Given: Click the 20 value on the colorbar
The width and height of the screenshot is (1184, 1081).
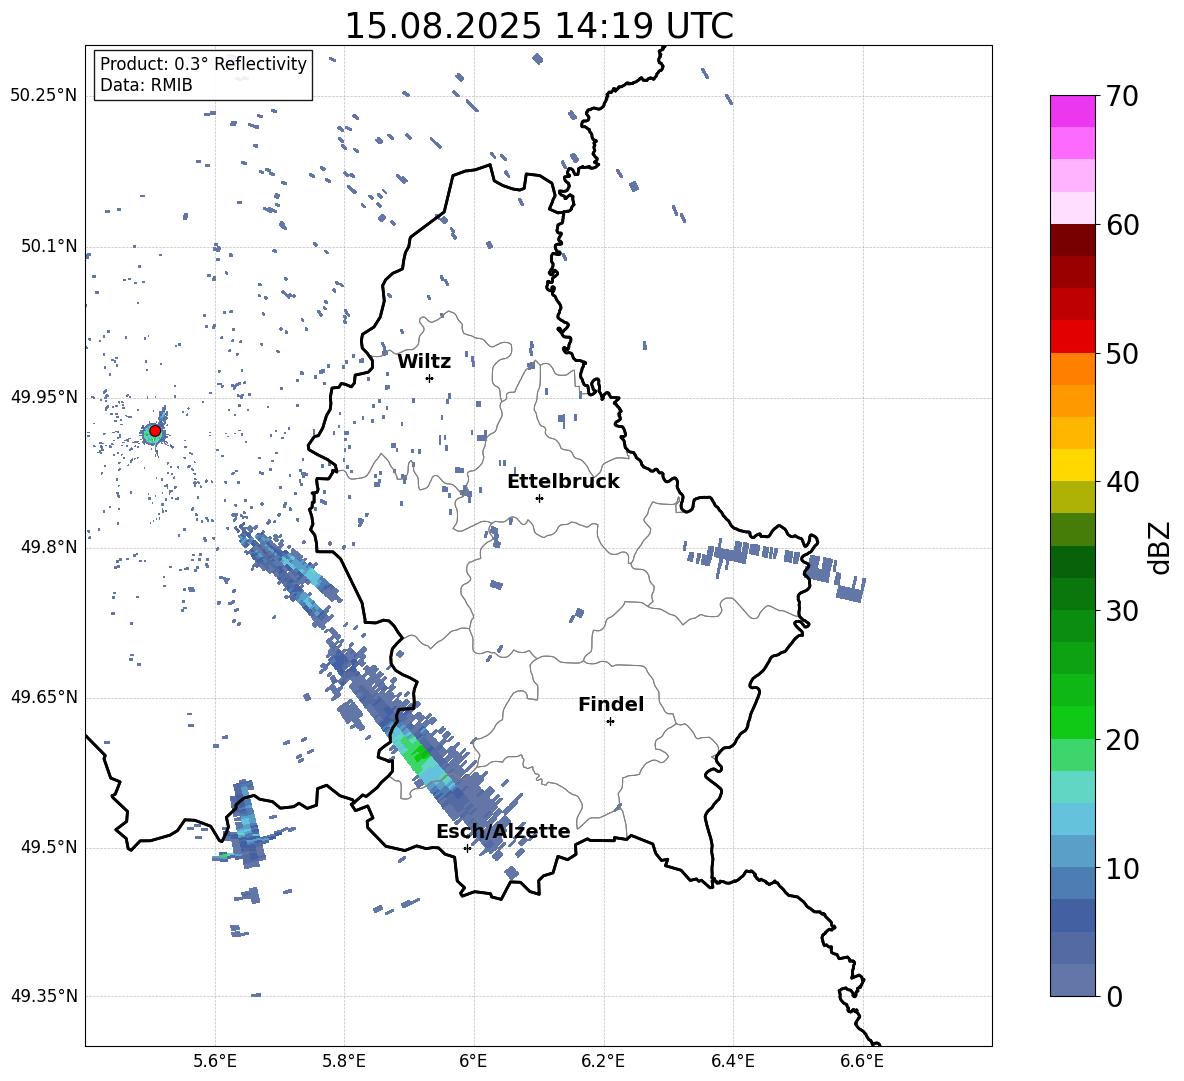Looking at the screenshot, I should [1122, 740].
